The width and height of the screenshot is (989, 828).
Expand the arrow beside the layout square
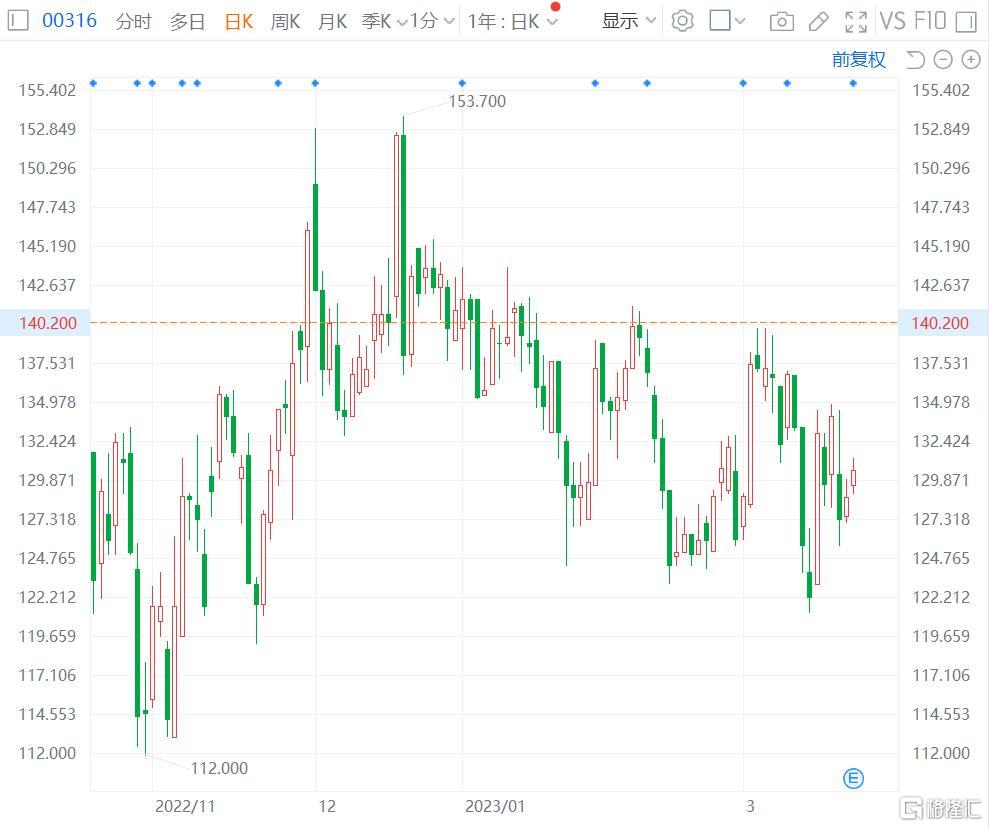(x=740, y=21)
